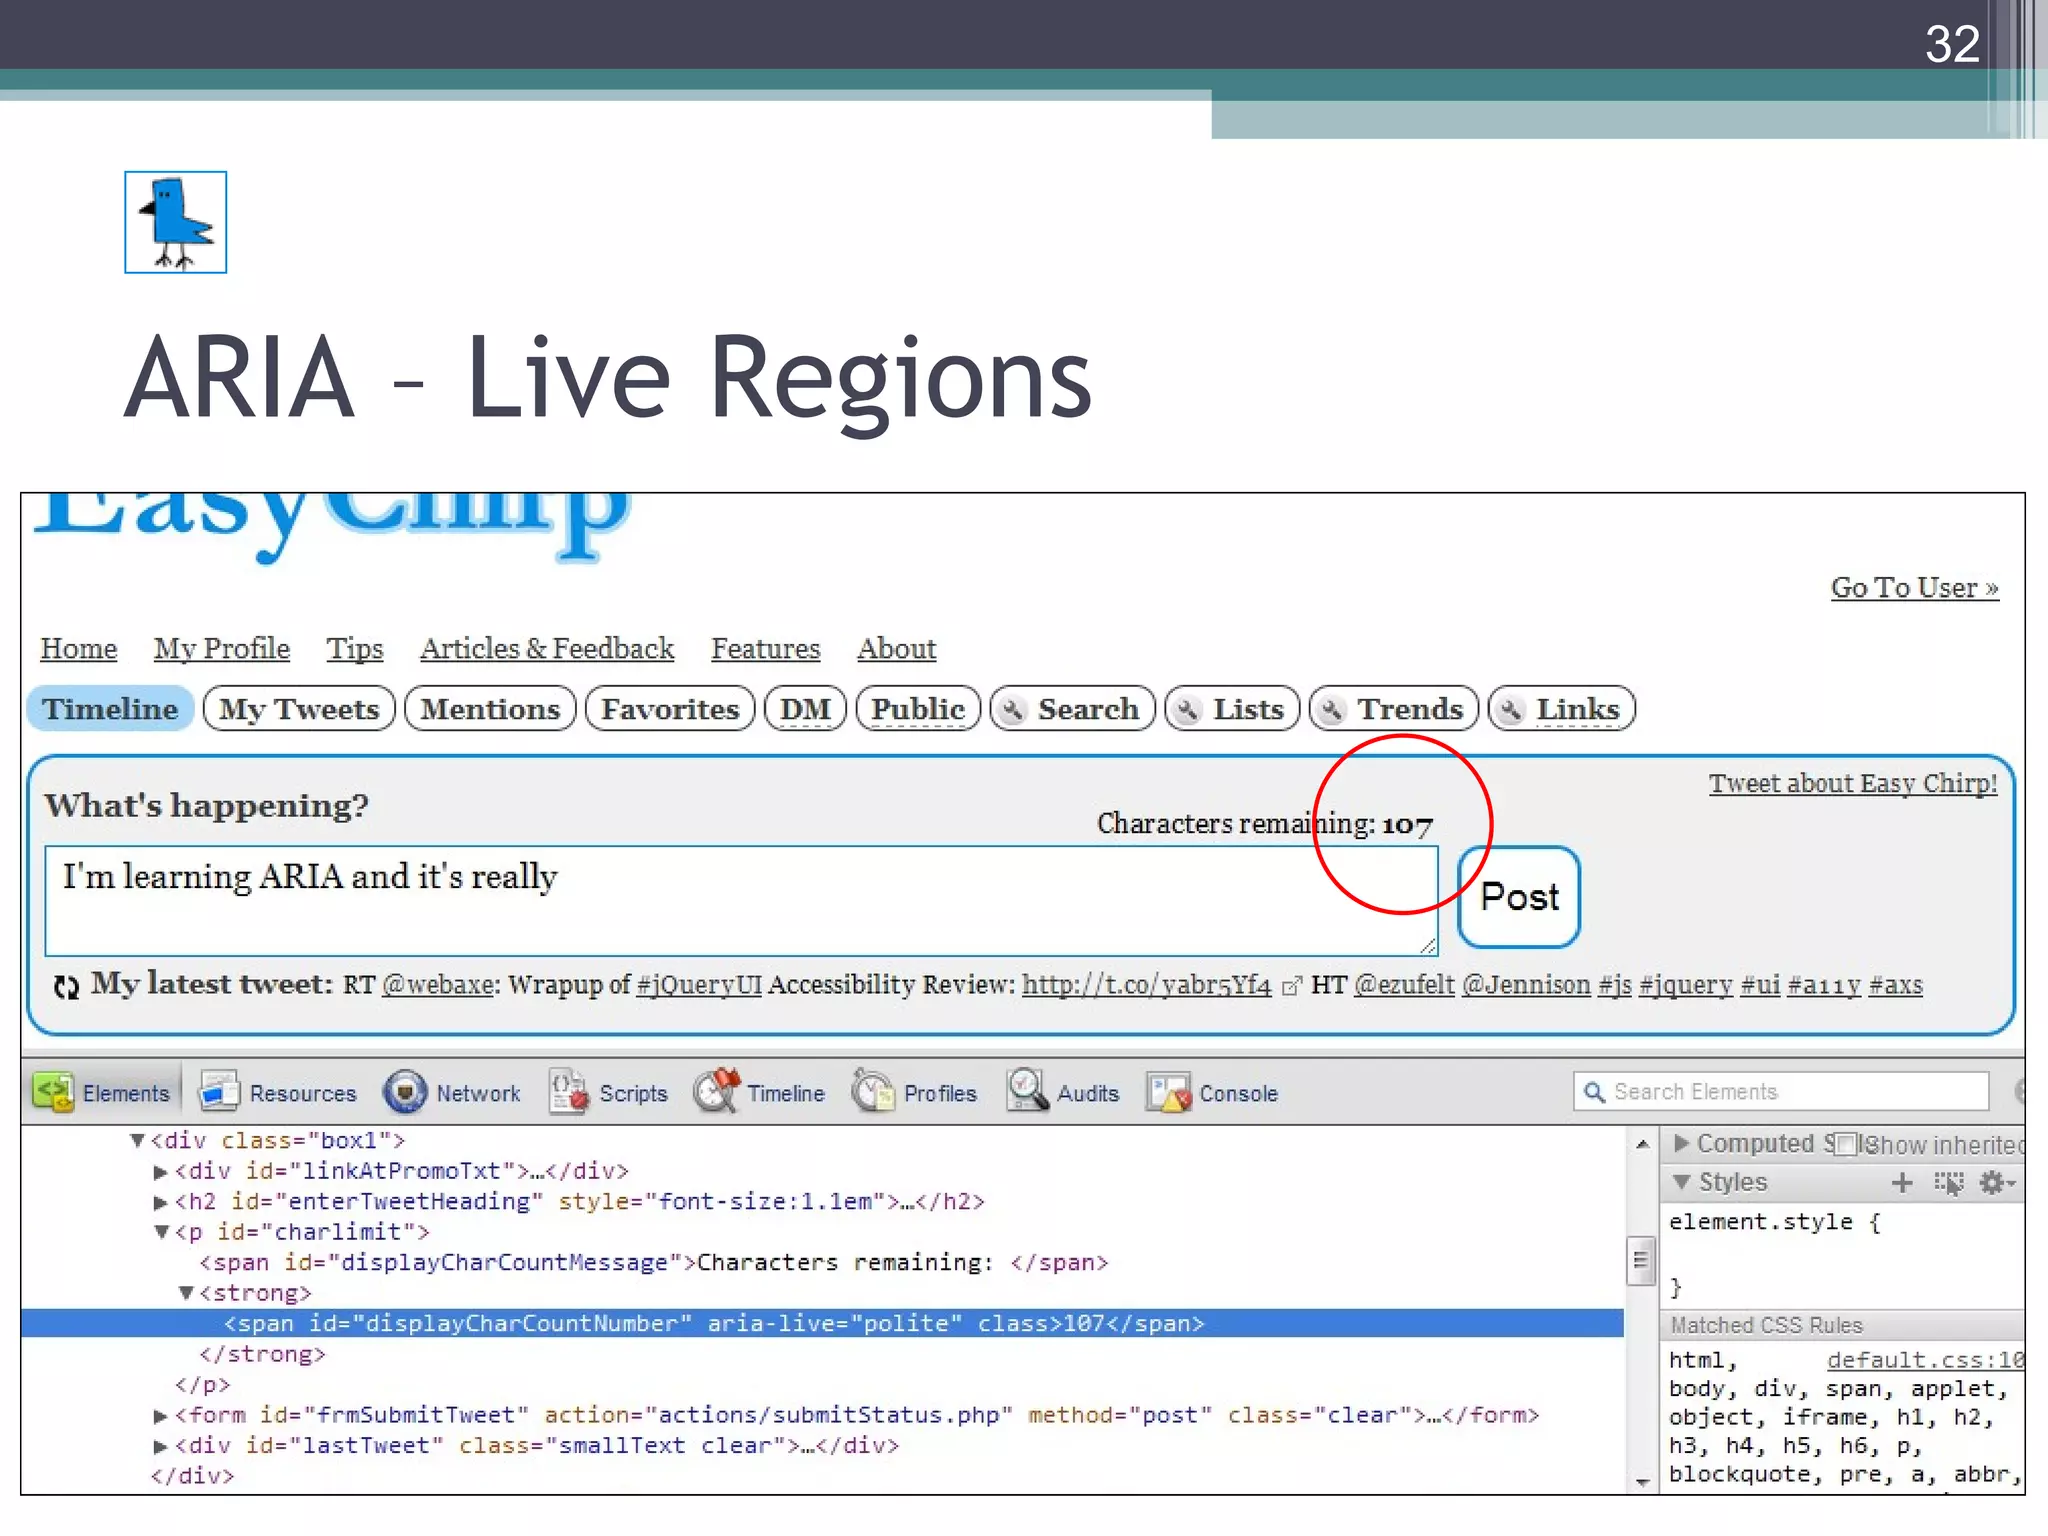The height and width of the screenshot is (1536, 2048).
Task: Click the external link icon after the t.co URL
Action: click(1291, 987)
